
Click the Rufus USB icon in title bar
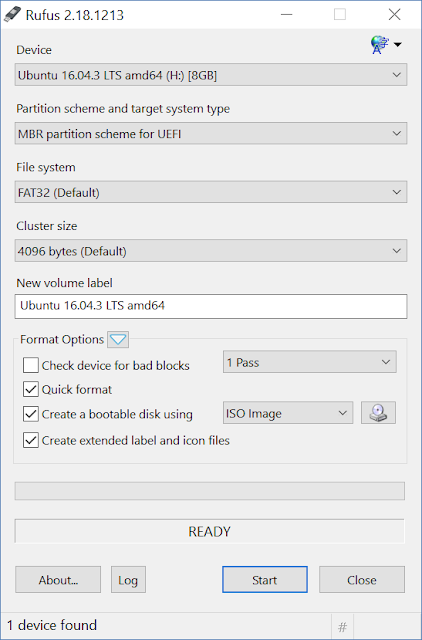tap(12, 14)
